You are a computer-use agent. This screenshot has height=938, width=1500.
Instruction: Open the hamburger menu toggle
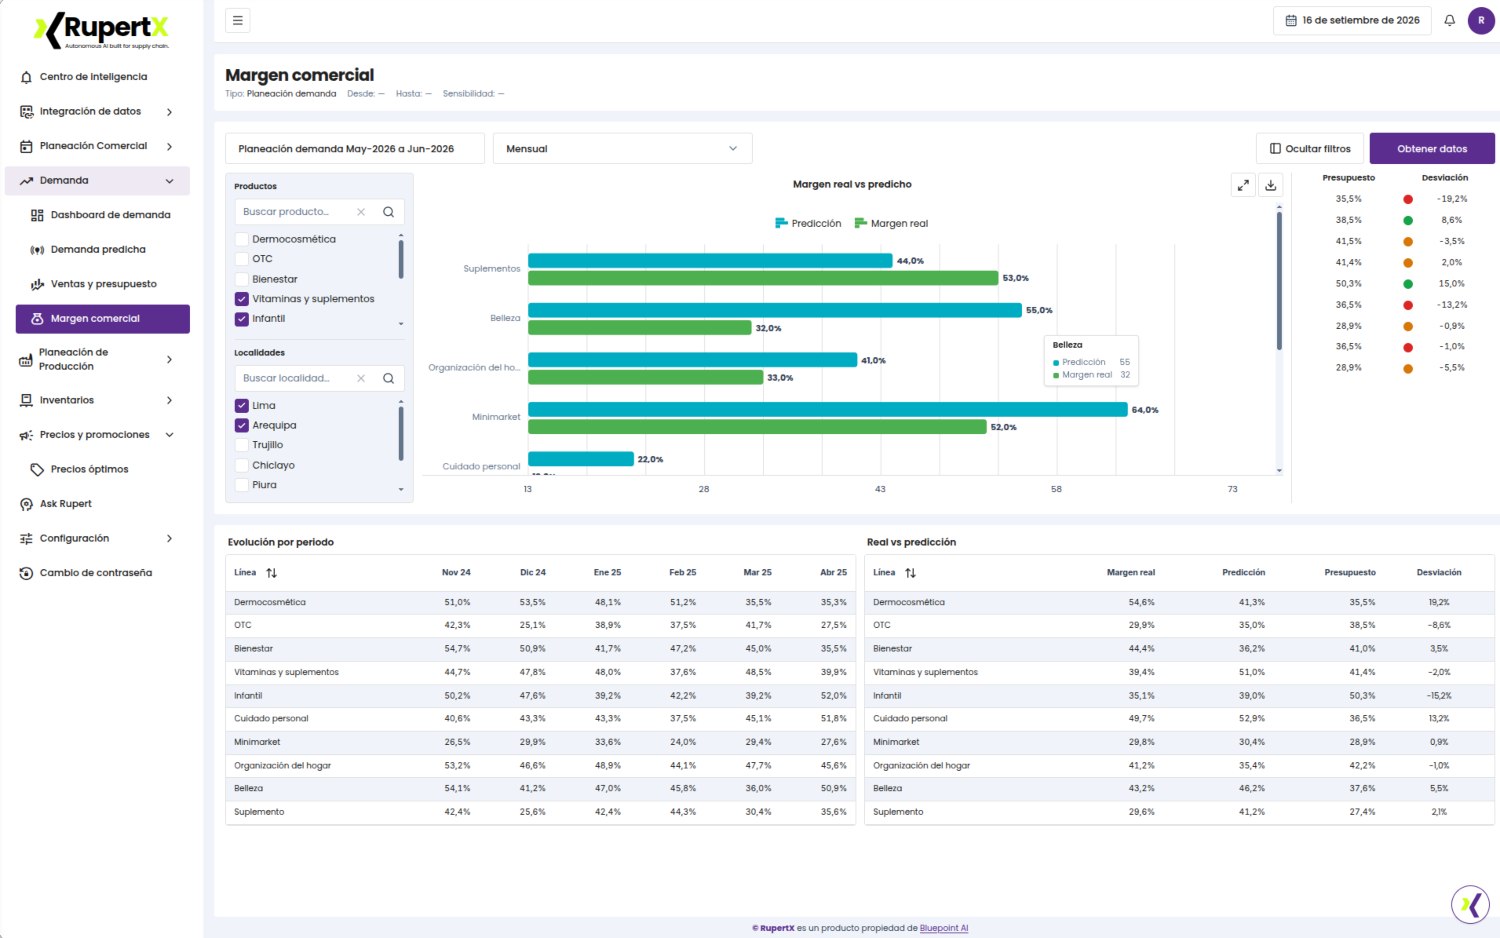238,20
